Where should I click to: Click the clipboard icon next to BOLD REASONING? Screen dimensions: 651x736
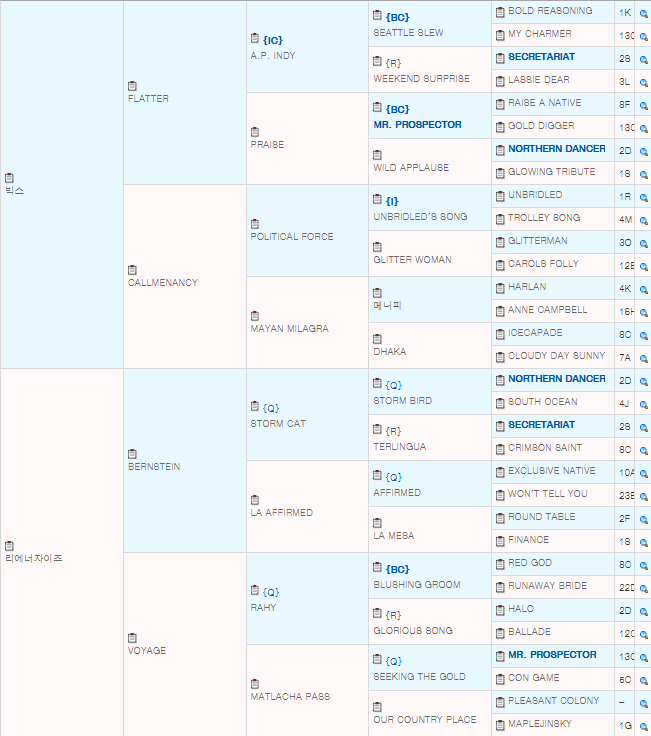[500, 11]
